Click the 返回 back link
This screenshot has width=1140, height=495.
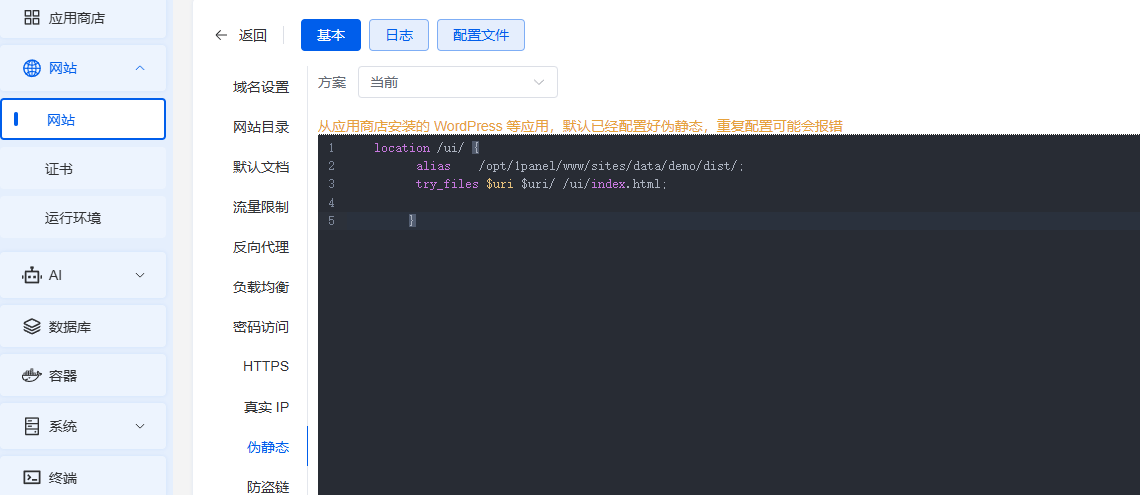click(252, 35)
